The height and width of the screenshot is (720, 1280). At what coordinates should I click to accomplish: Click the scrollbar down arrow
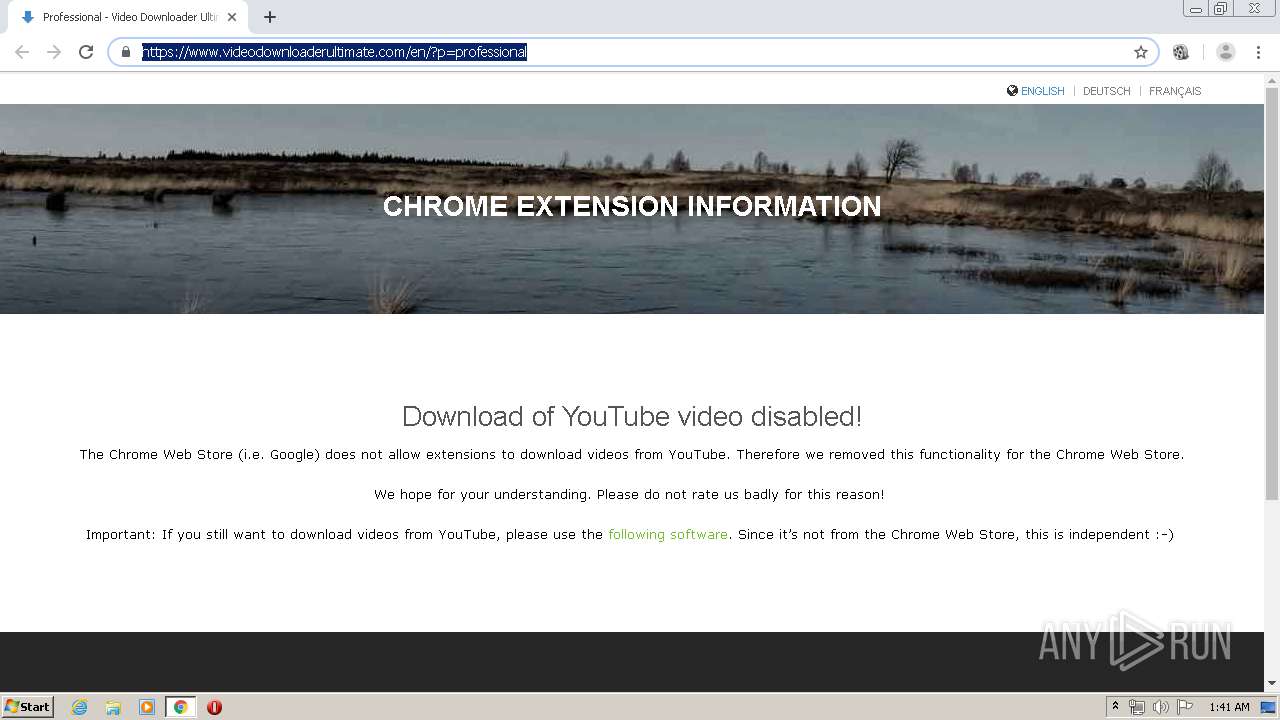click(x=1272, y=683)
